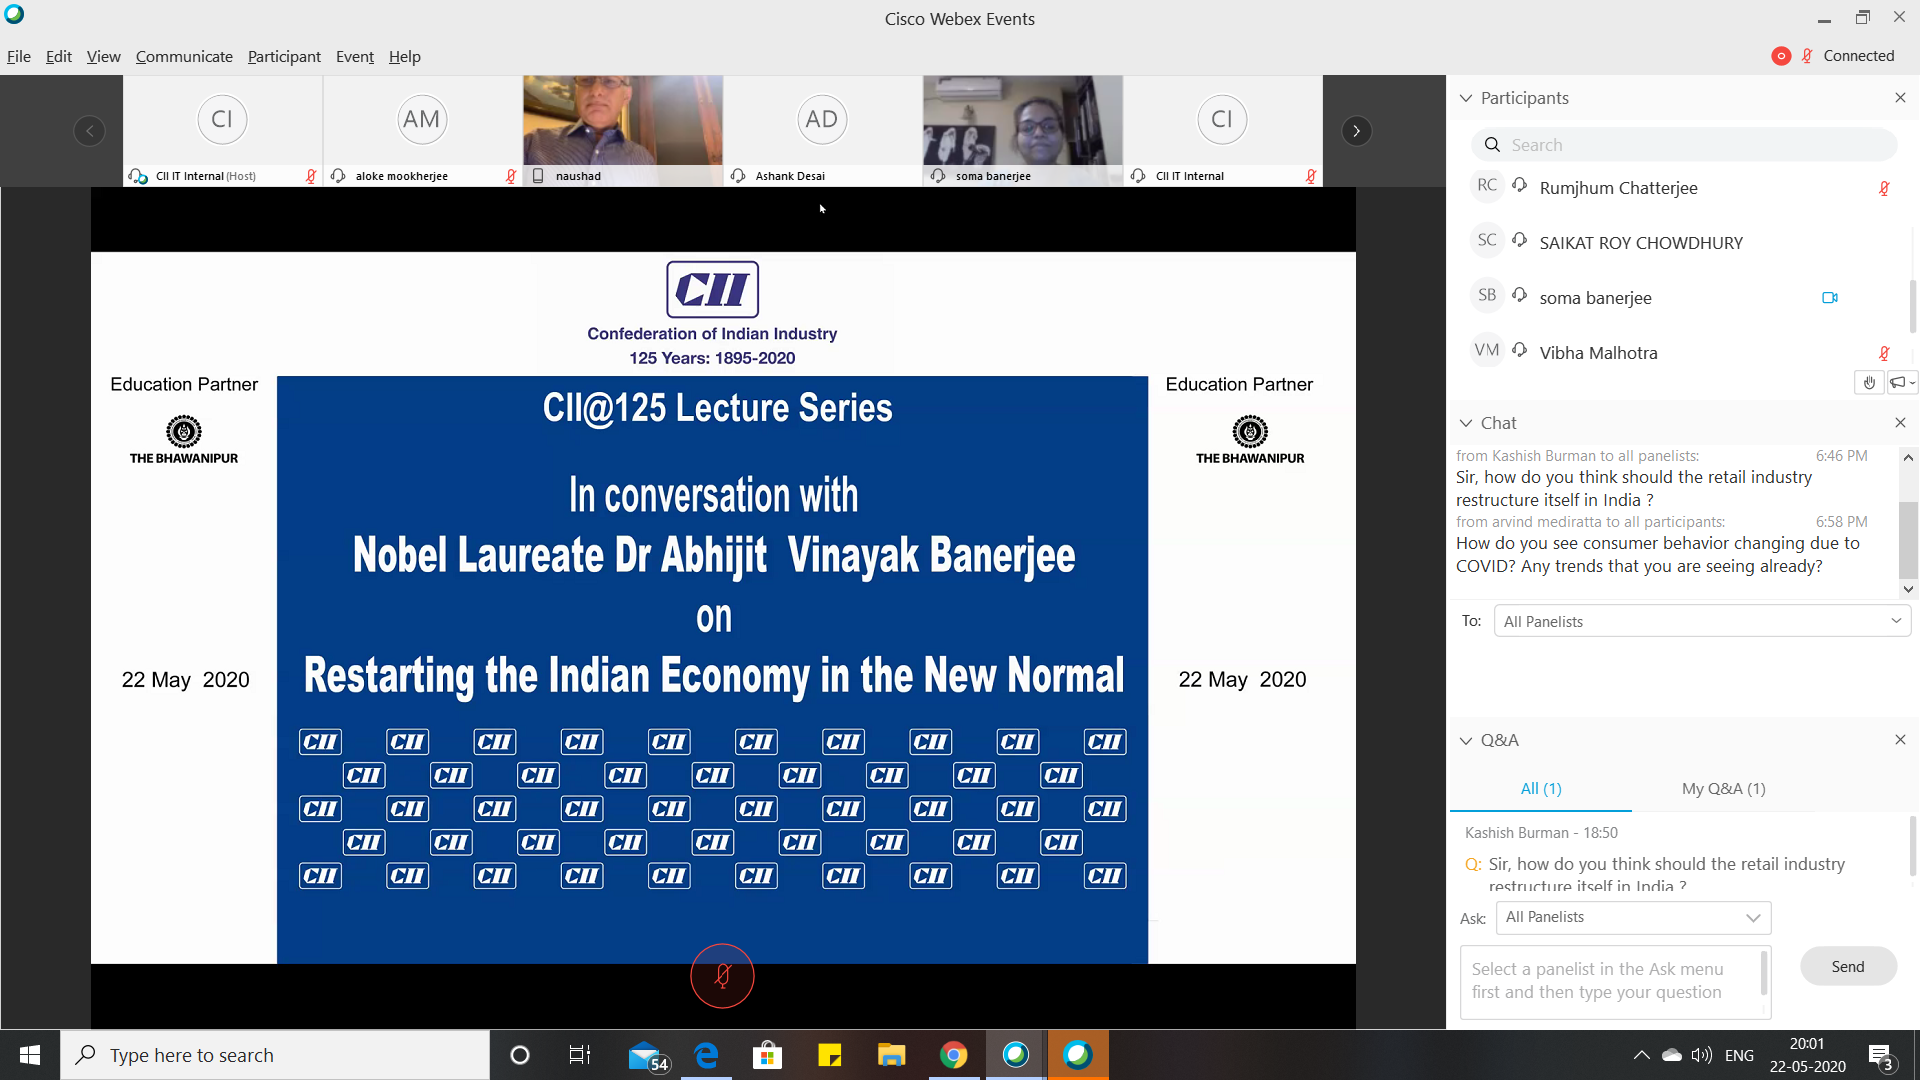Click the Q&A question text box
The image size is (1920, 1080).
click(x=1615, y=981)
